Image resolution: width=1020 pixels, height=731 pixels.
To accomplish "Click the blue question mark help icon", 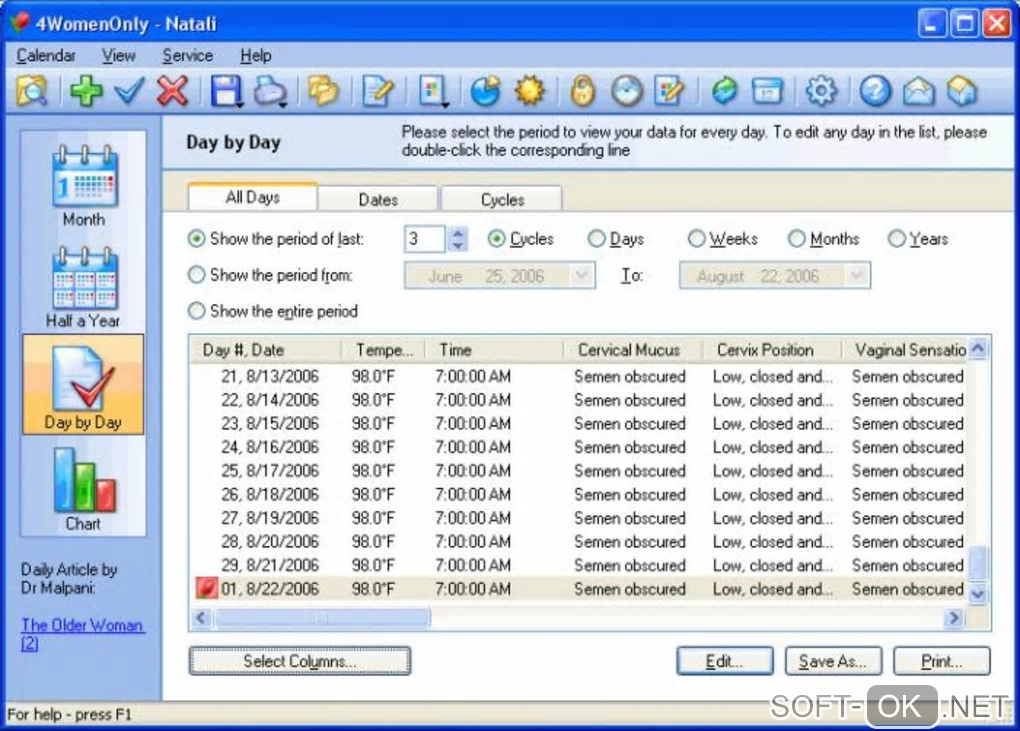I will coord(875,90).
